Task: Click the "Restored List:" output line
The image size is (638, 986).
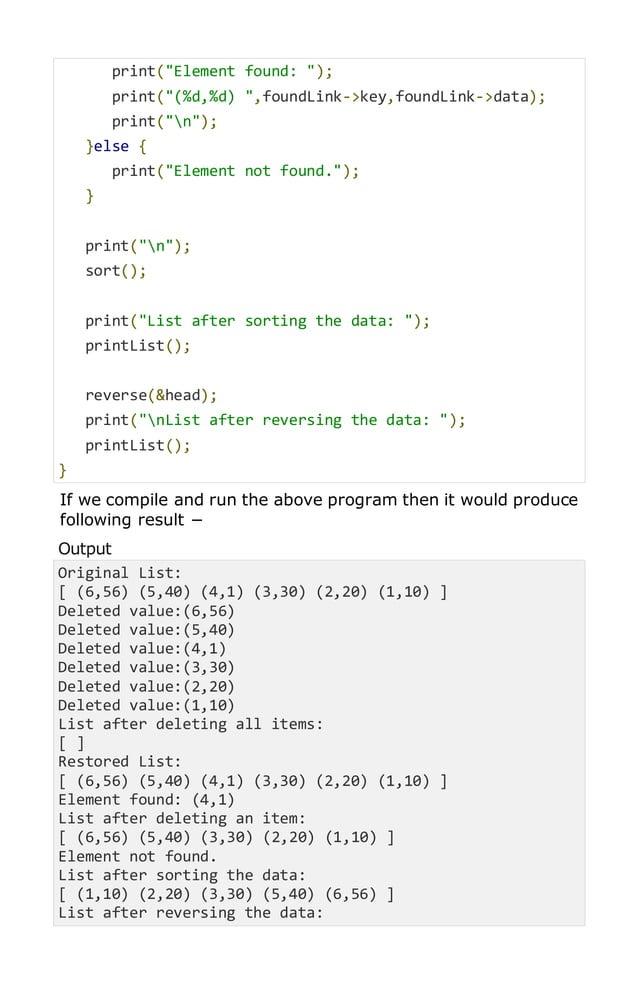Action: (119, 762)
